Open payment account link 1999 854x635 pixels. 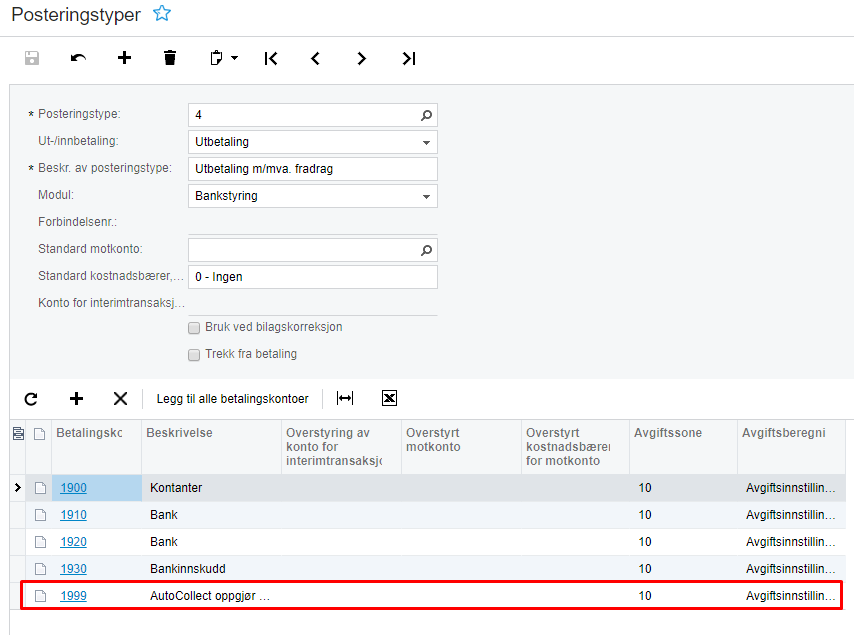pos(74,596)
